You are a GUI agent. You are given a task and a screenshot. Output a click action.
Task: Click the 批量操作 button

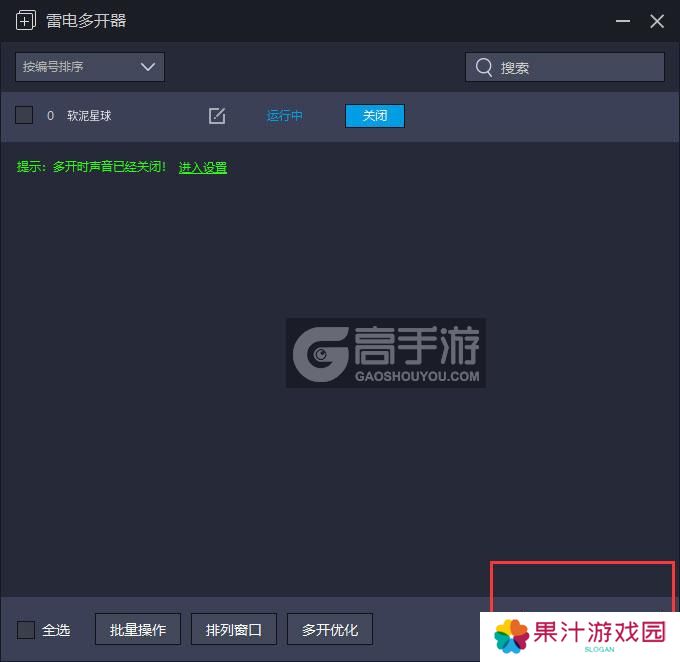tap(138, 629)
